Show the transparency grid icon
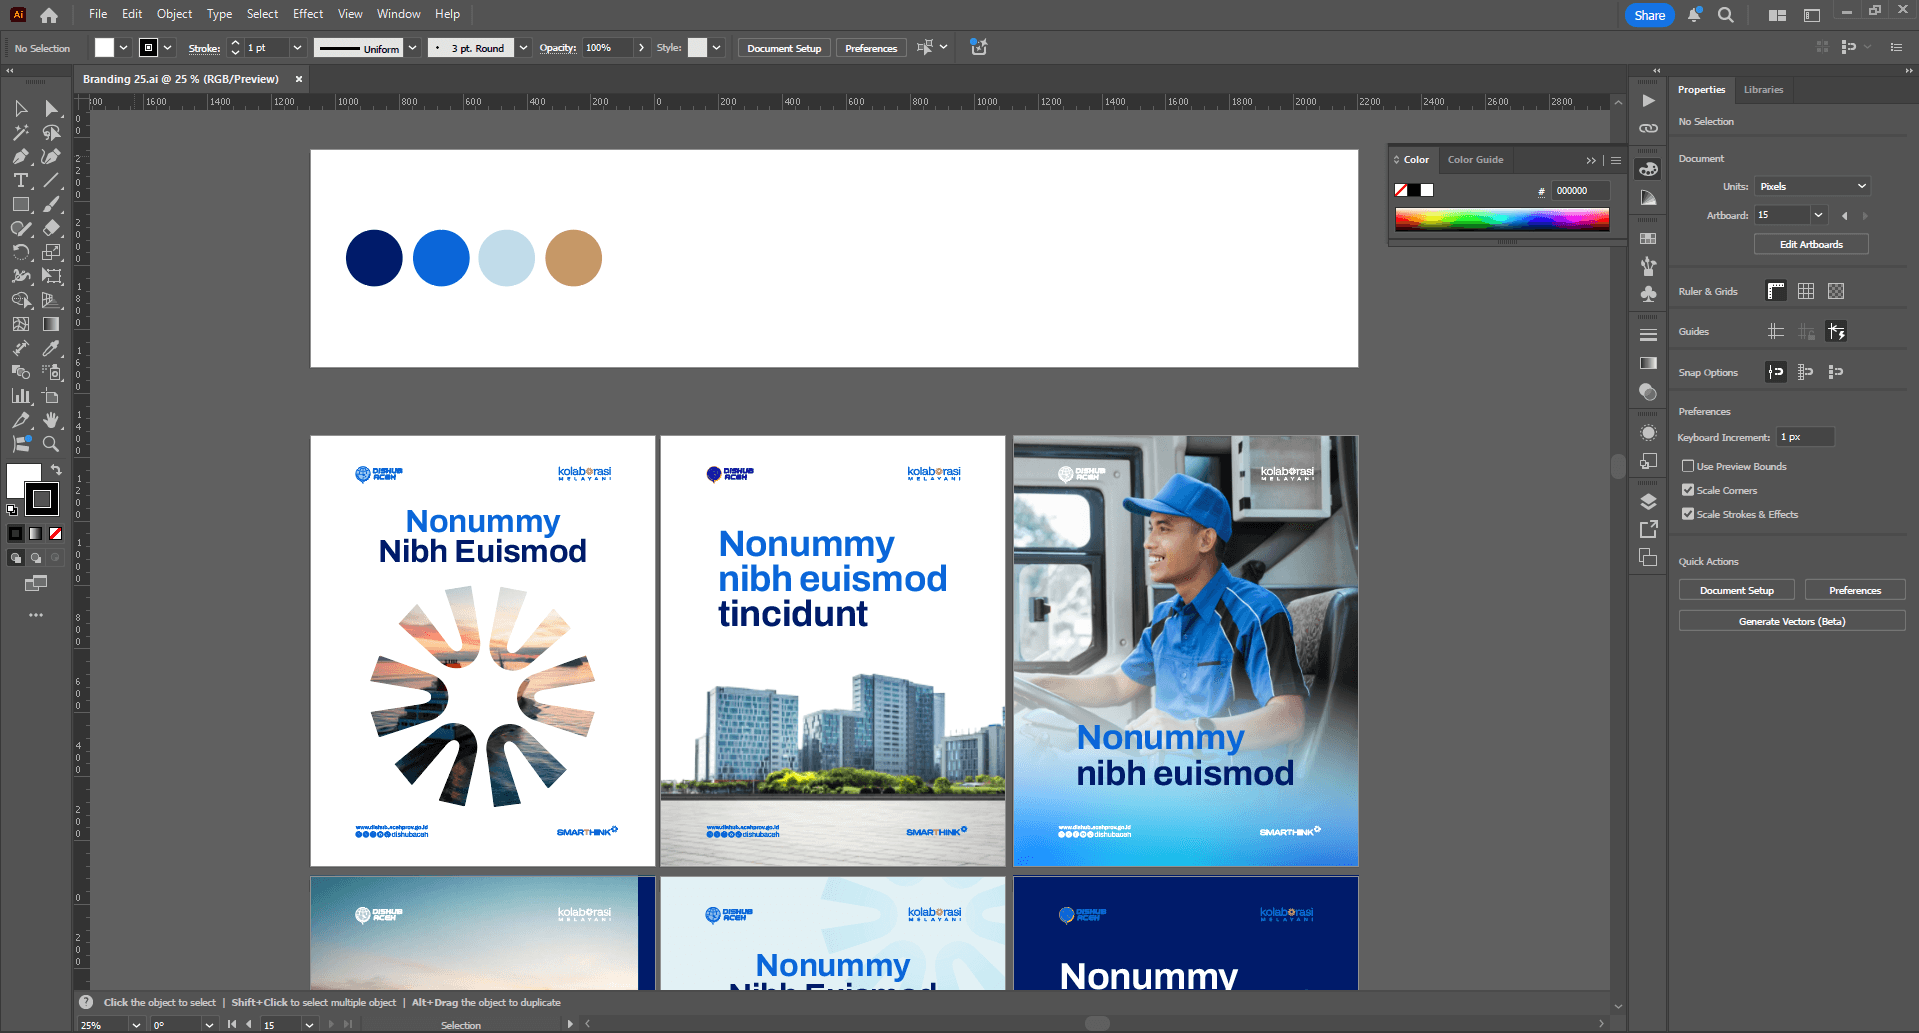Viewport: 1919px width, 1033px height. pyautogui.click(x=1836, y=291)
